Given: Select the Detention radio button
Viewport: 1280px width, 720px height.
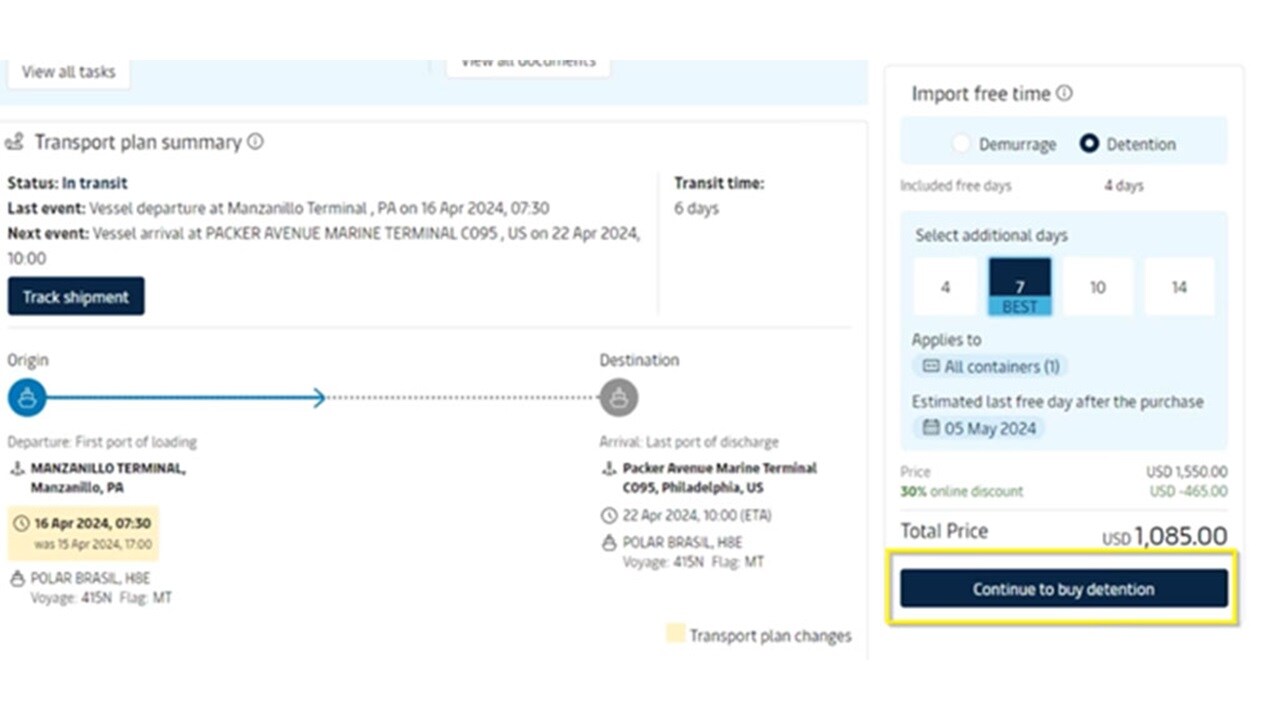Looking at the screenshot, I should pyautogui.click(x=1089, y=144).
